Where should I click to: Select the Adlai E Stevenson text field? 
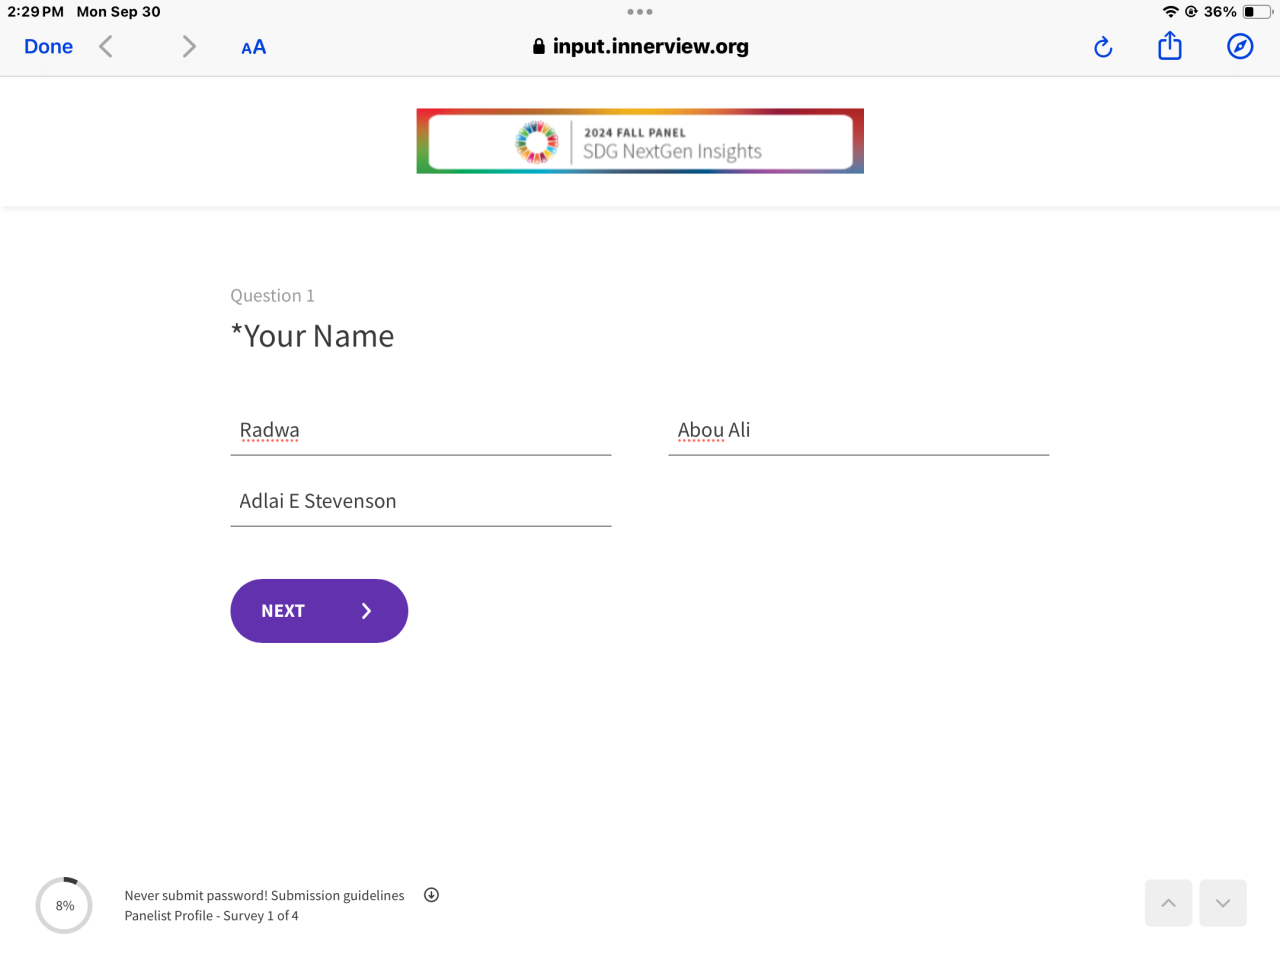tap(420, 502)
